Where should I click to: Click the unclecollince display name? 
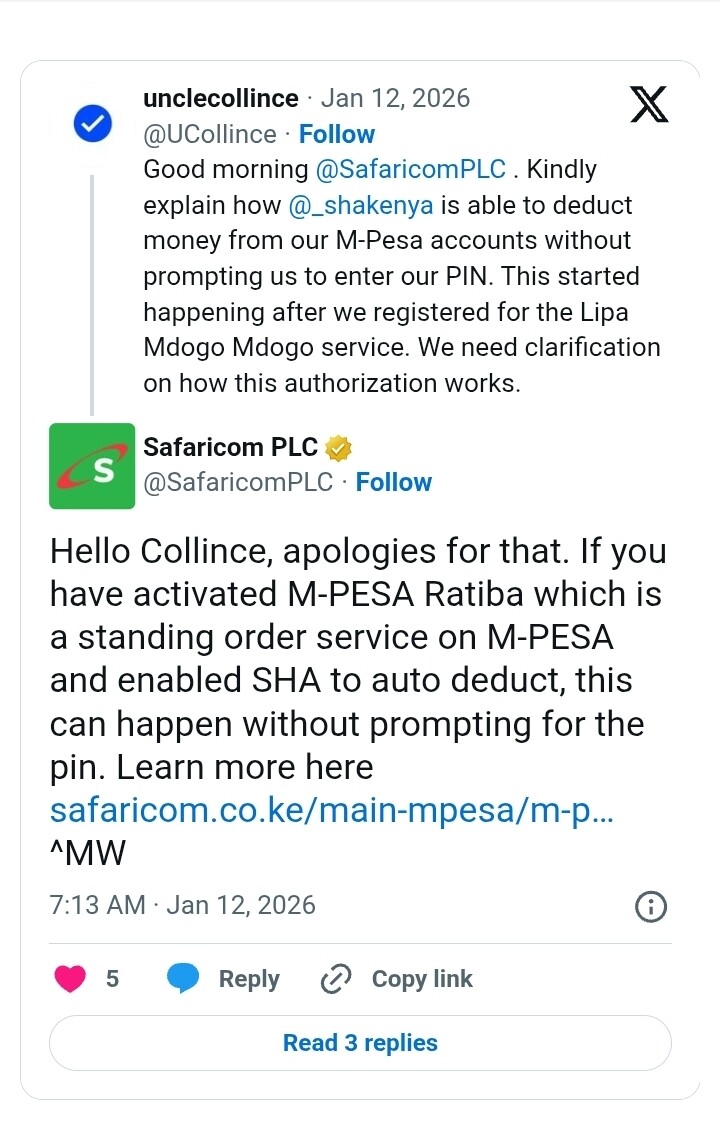click(x=221, y=99)
